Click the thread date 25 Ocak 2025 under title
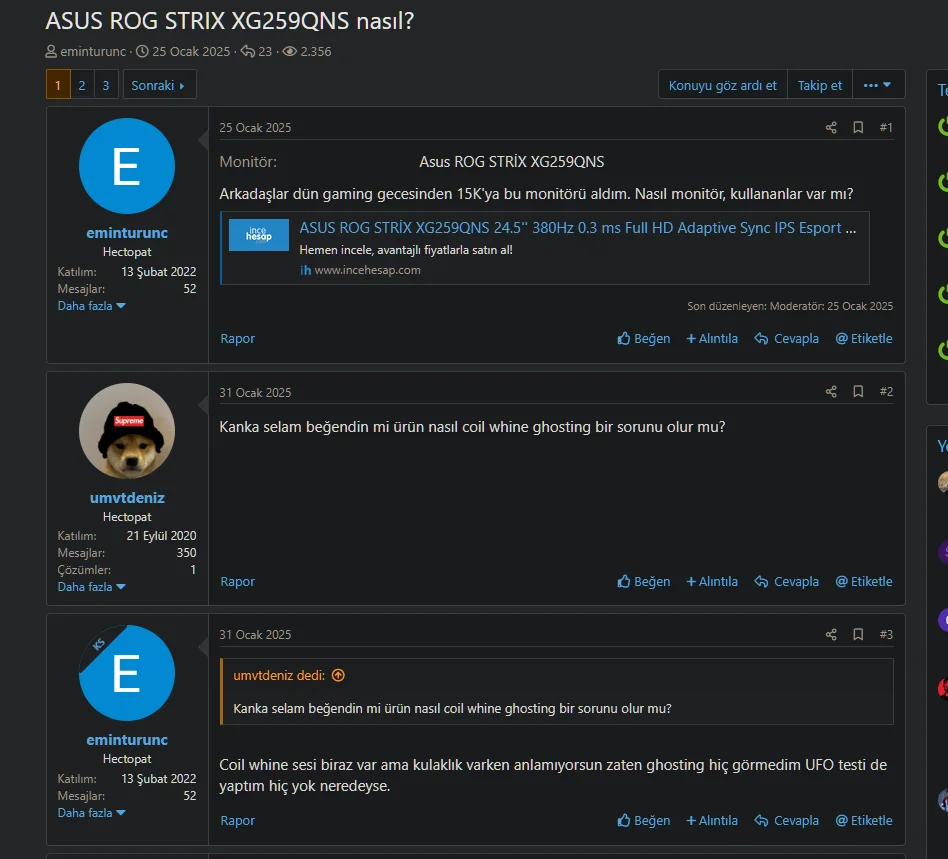 point(191,51)
